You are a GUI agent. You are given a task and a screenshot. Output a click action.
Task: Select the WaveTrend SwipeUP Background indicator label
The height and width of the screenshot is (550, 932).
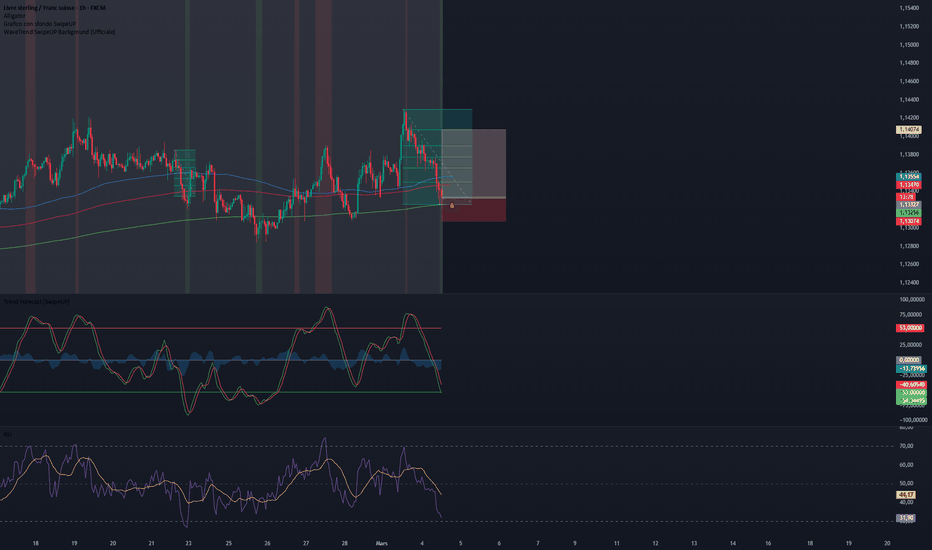tap(59, 32)
